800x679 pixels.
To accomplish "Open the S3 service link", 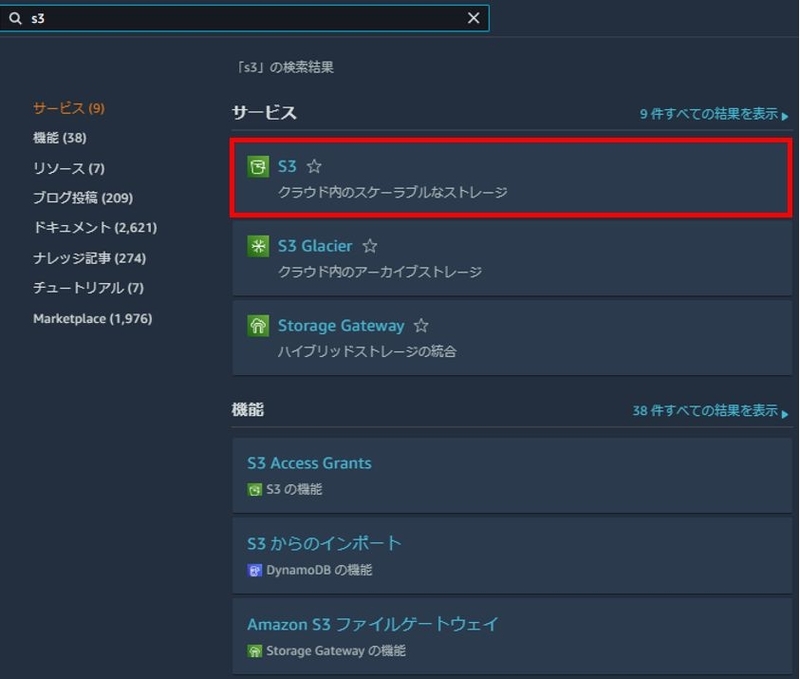I will click(x=287, y=166).
